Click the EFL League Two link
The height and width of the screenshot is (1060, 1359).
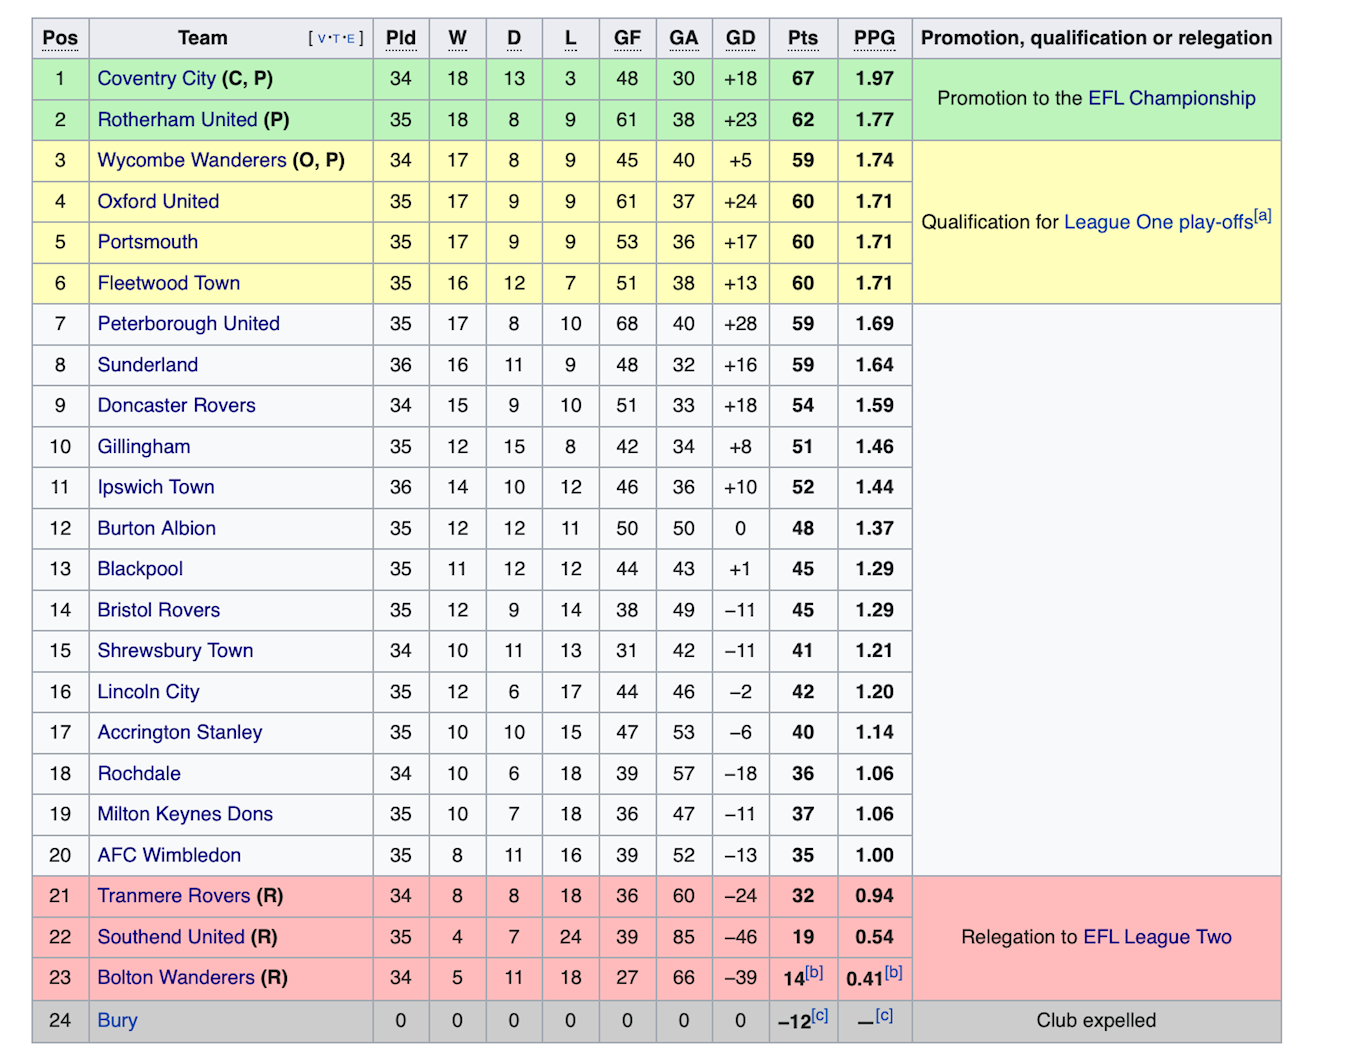click(1157, 937)
